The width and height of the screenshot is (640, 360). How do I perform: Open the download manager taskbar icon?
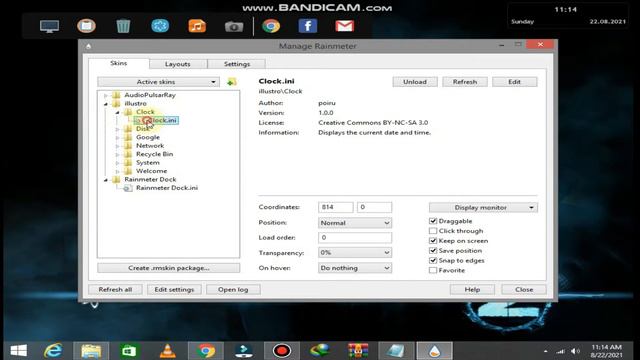pyautogui.click(x=244, y=351)
